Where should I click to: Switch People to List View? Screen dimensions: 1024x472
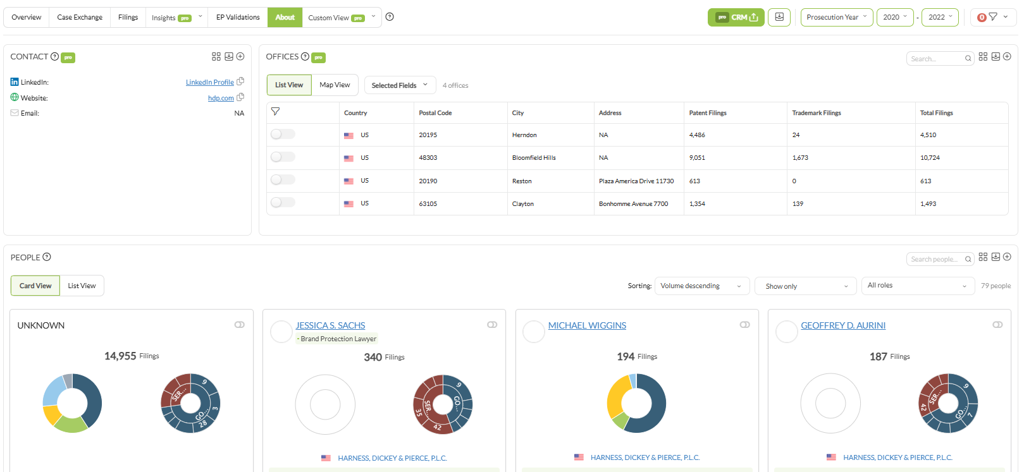[82, 285]
